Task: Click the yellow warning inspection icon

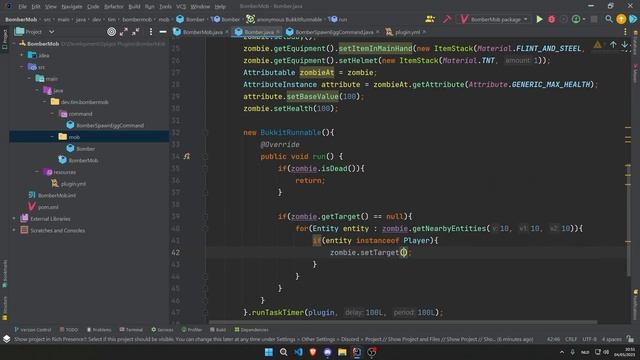Action: point(598,44)
